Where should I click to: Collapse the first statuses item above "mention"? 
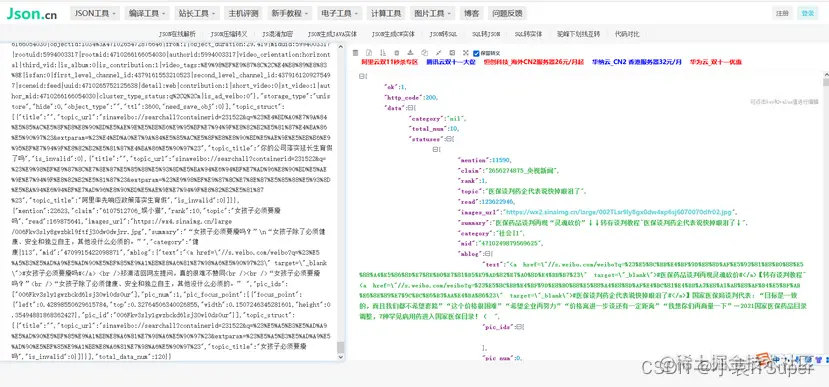435,150
